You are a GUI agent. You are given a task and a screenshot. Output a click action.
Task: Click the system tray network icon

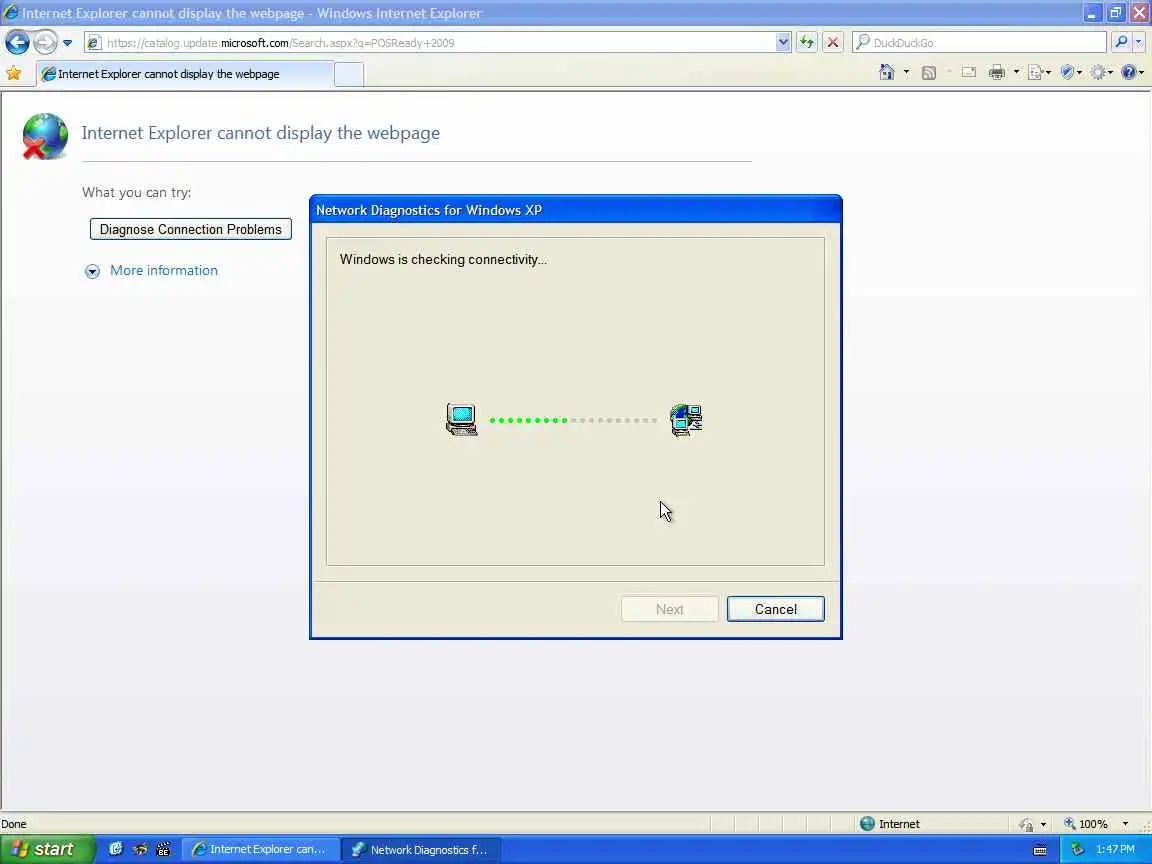click(x=1077, y=849)
